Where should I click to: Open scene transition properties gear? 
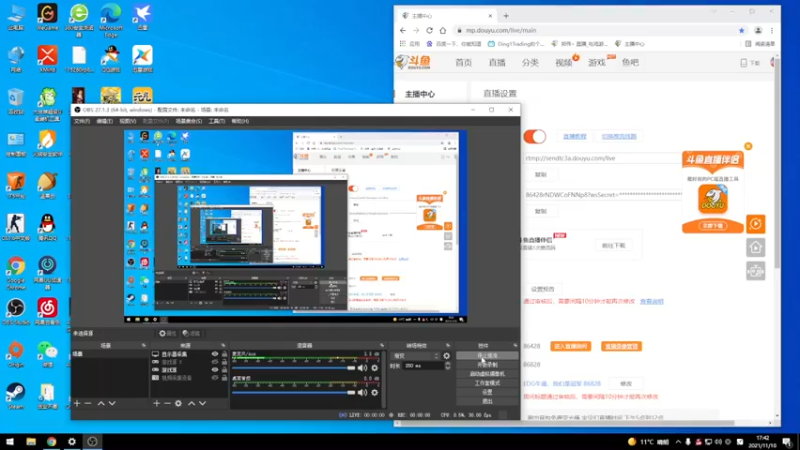447,356
